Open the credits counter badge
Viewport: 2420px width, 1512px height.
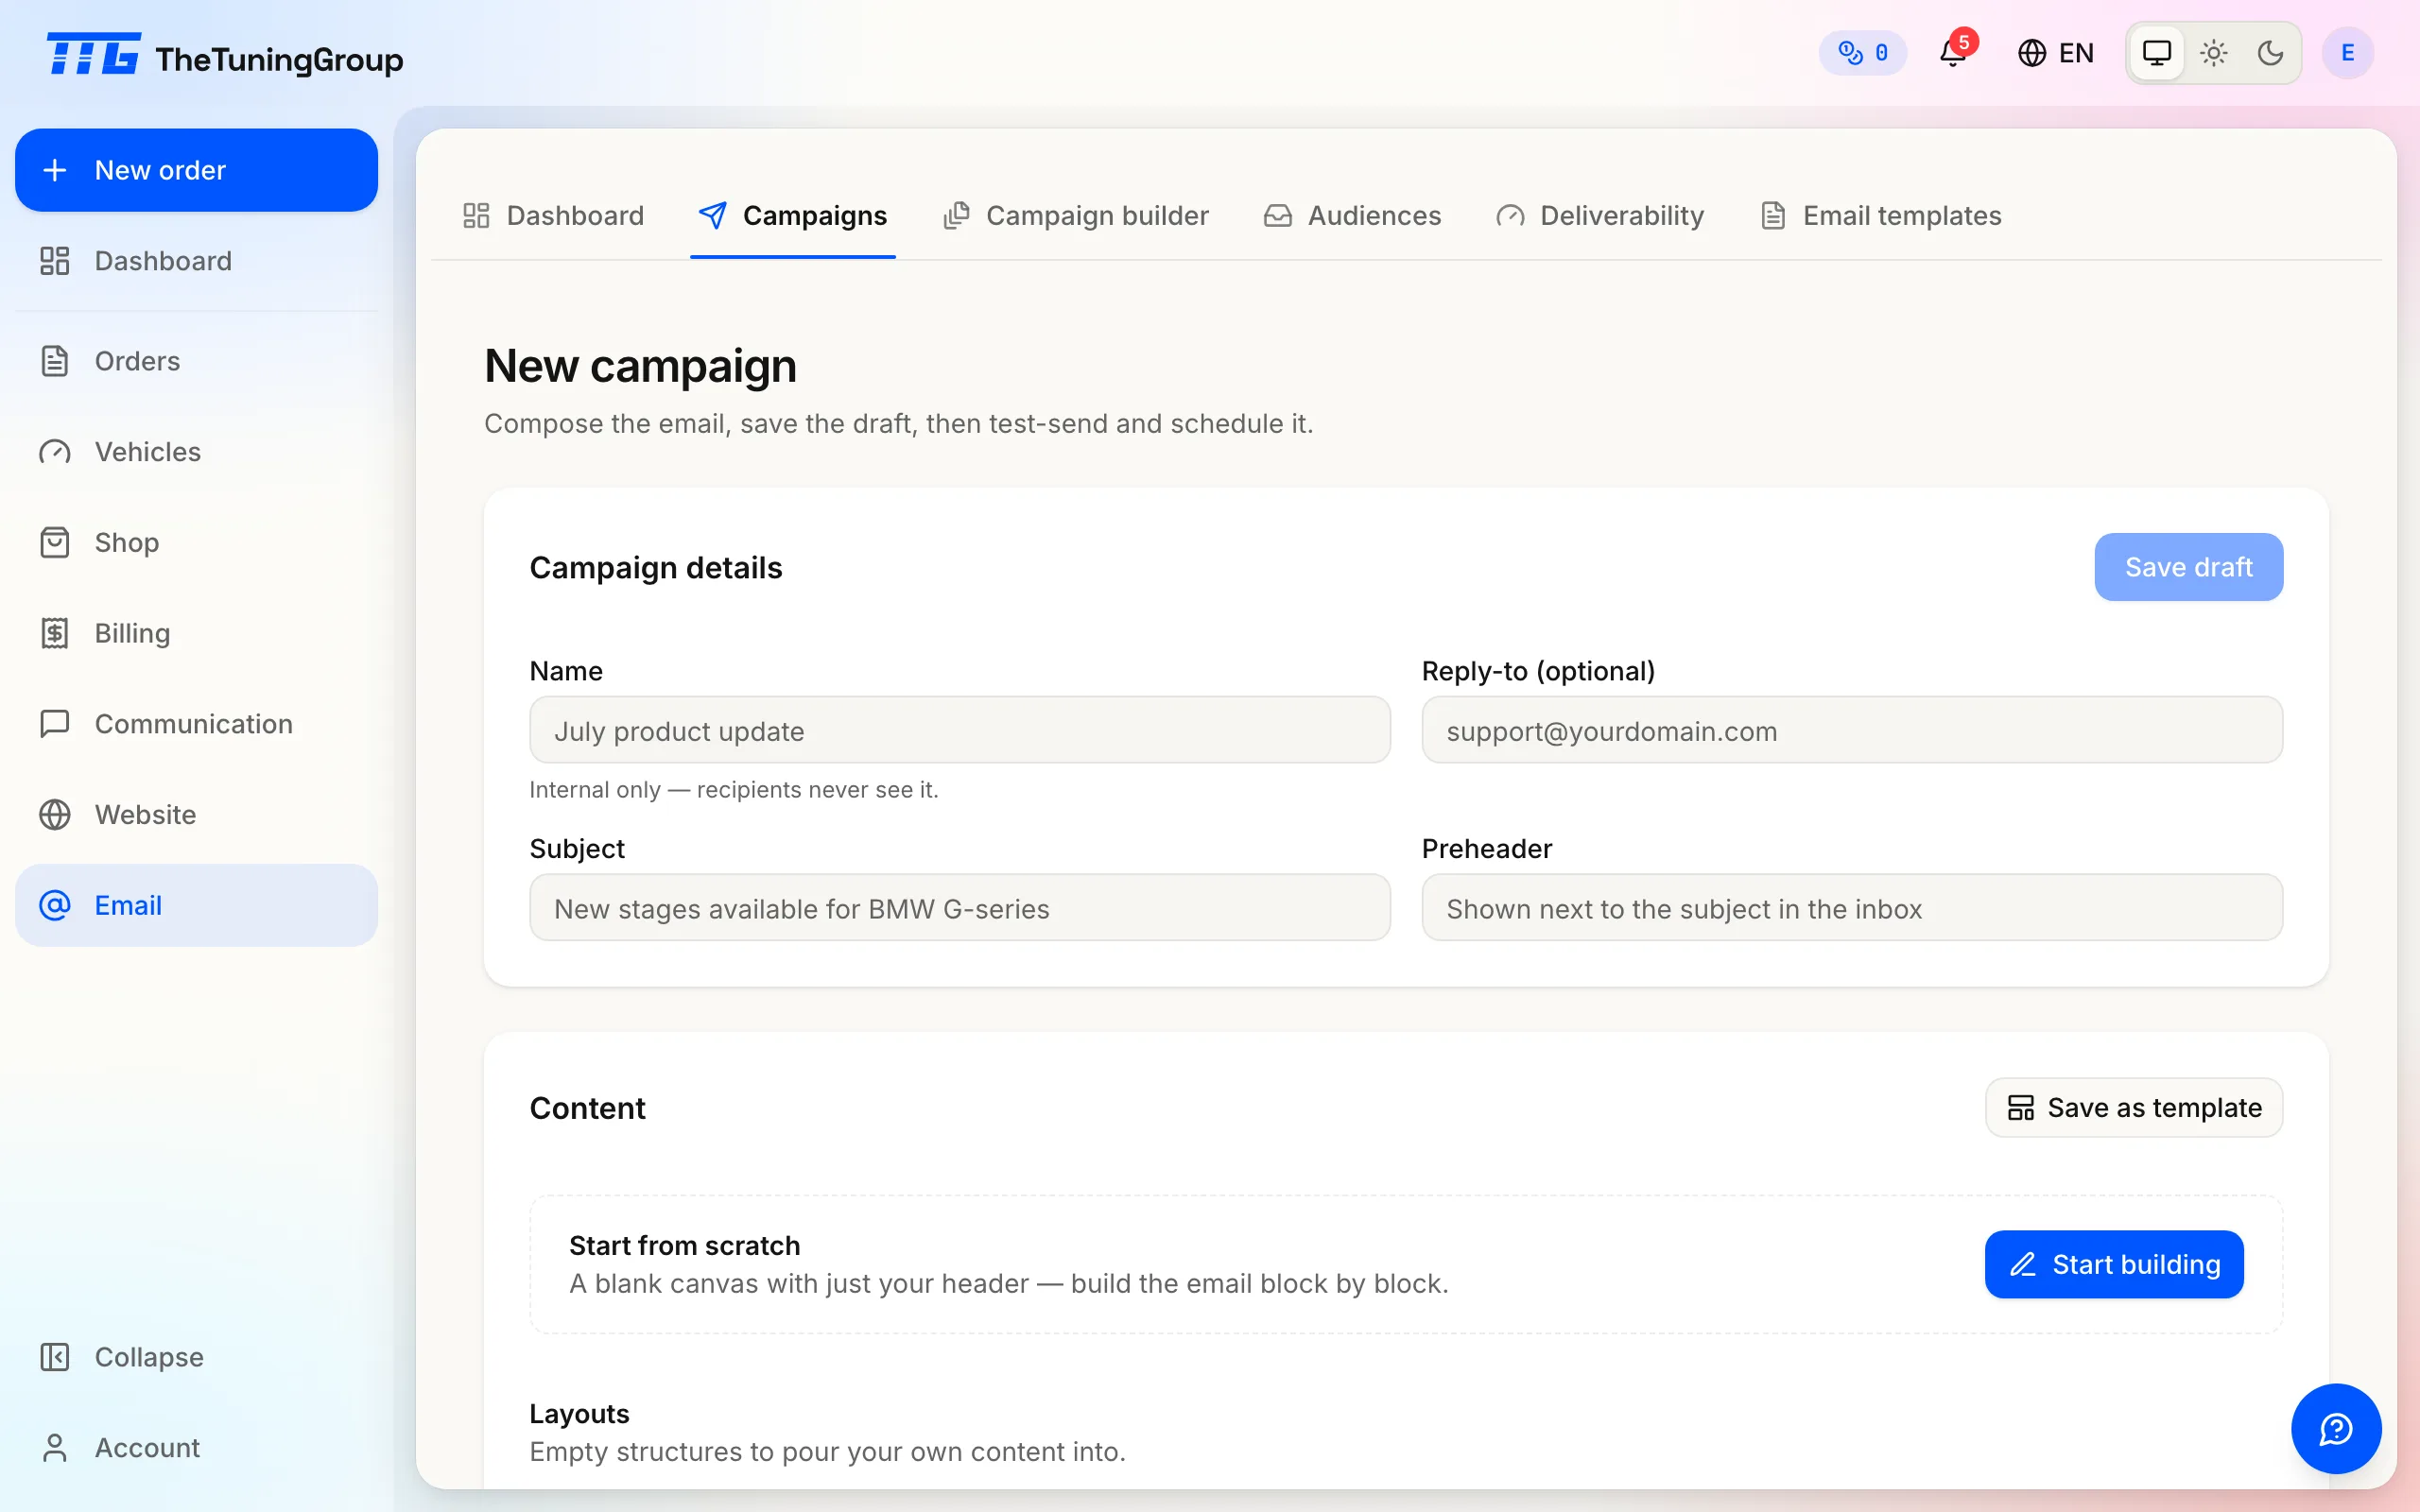click(x=1863, y=53)
